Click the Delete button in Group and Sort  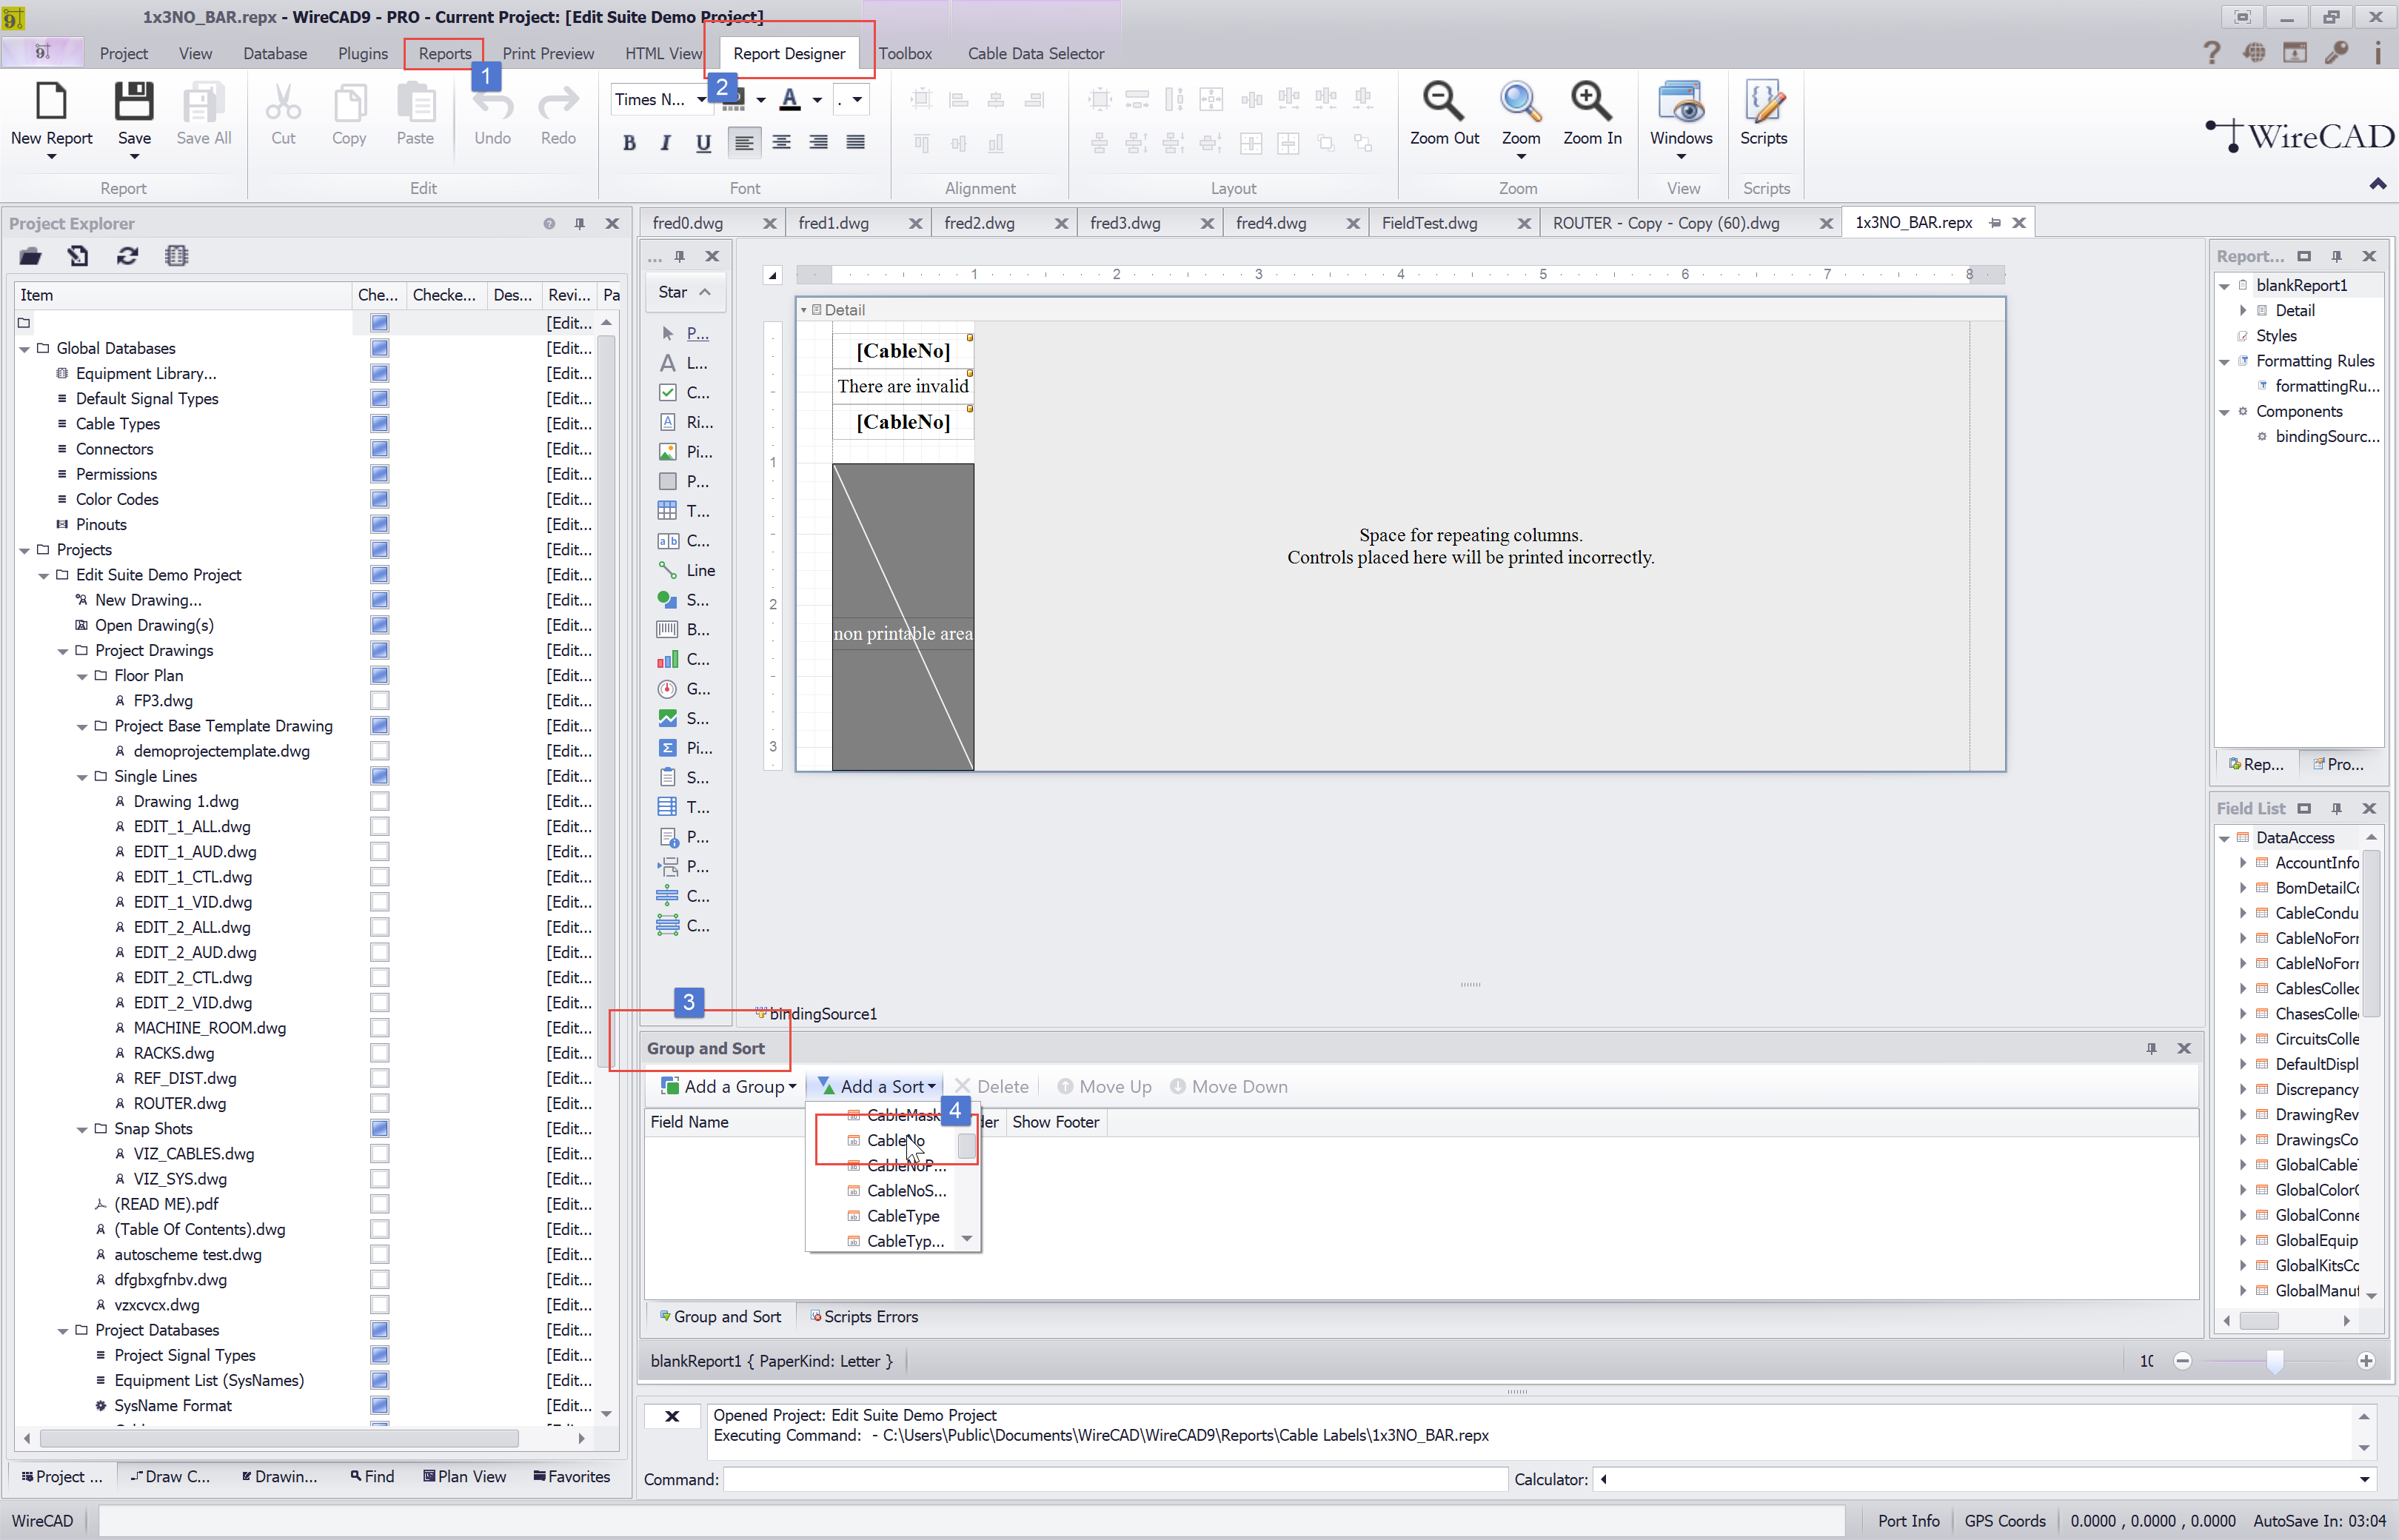pyautogui.click(x=991, y=1087)
